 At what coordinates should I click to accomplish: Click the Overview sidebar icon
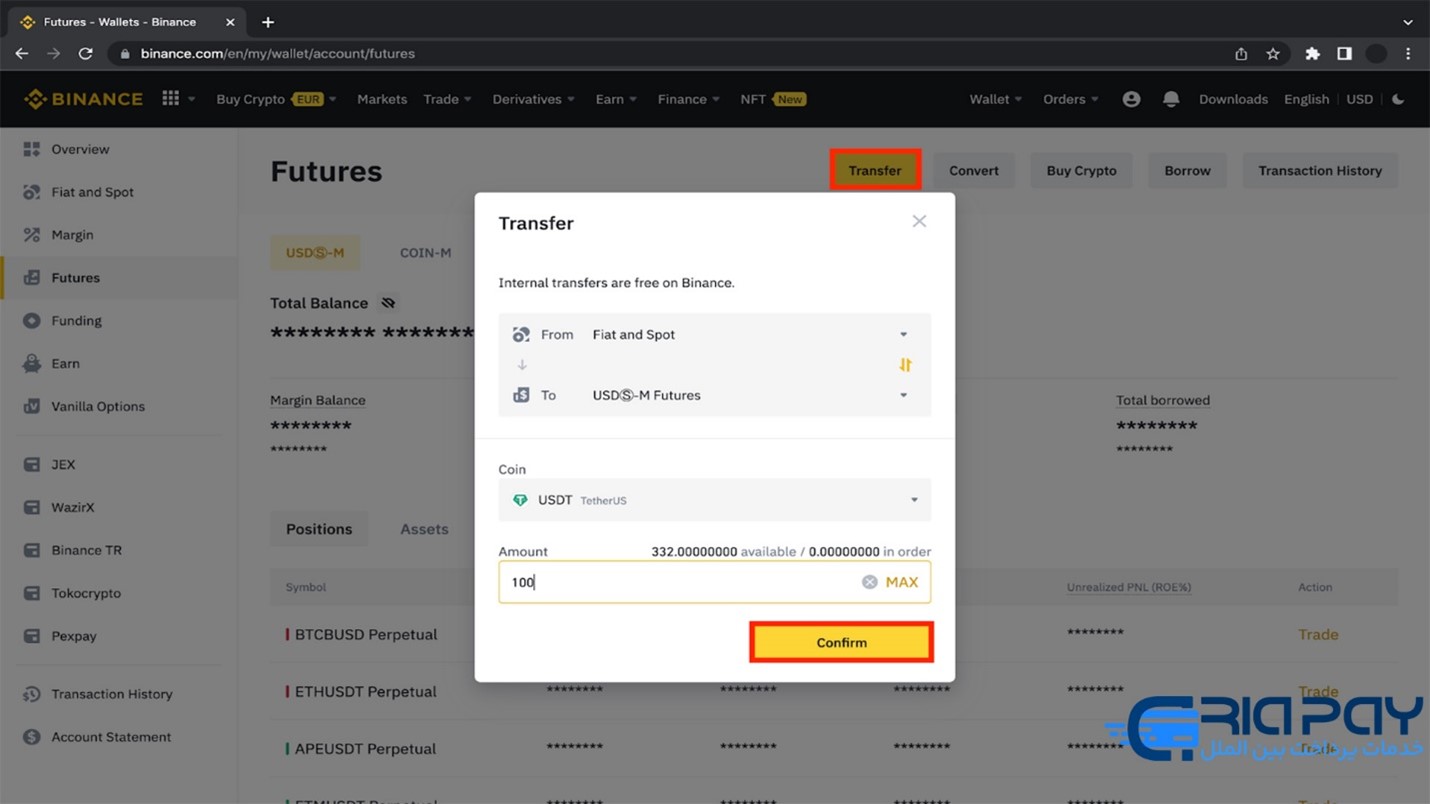tap(32, 149)
